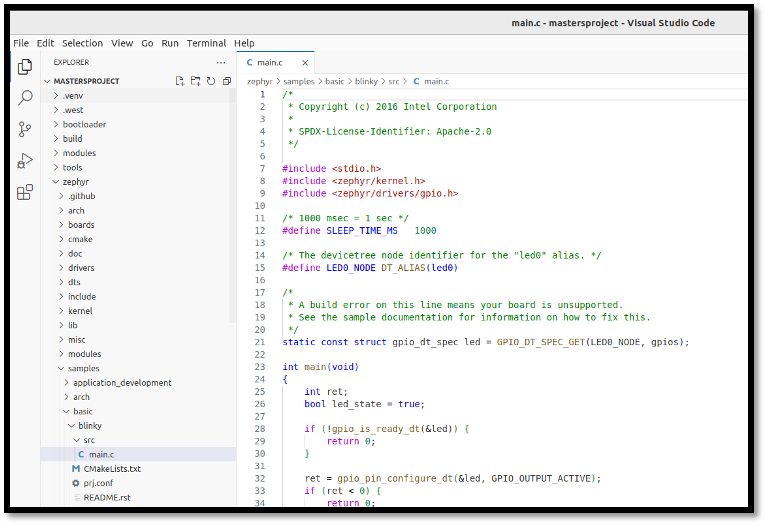
Task: Click the SLEEP_TIME_MS define name
Action: point(362,231)
